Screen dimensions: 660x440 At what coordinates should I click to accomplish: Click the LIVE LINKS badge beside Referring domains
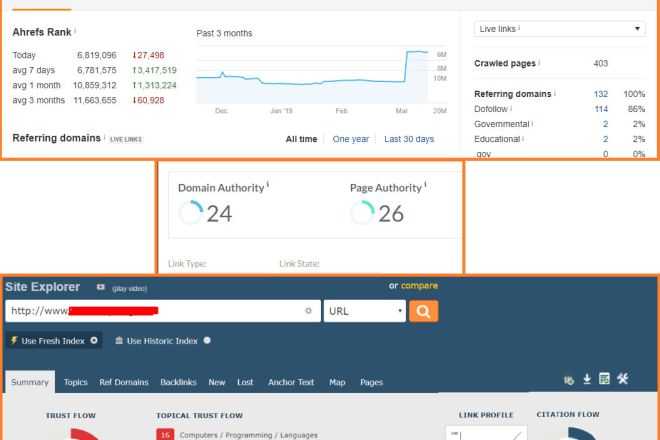126,139
